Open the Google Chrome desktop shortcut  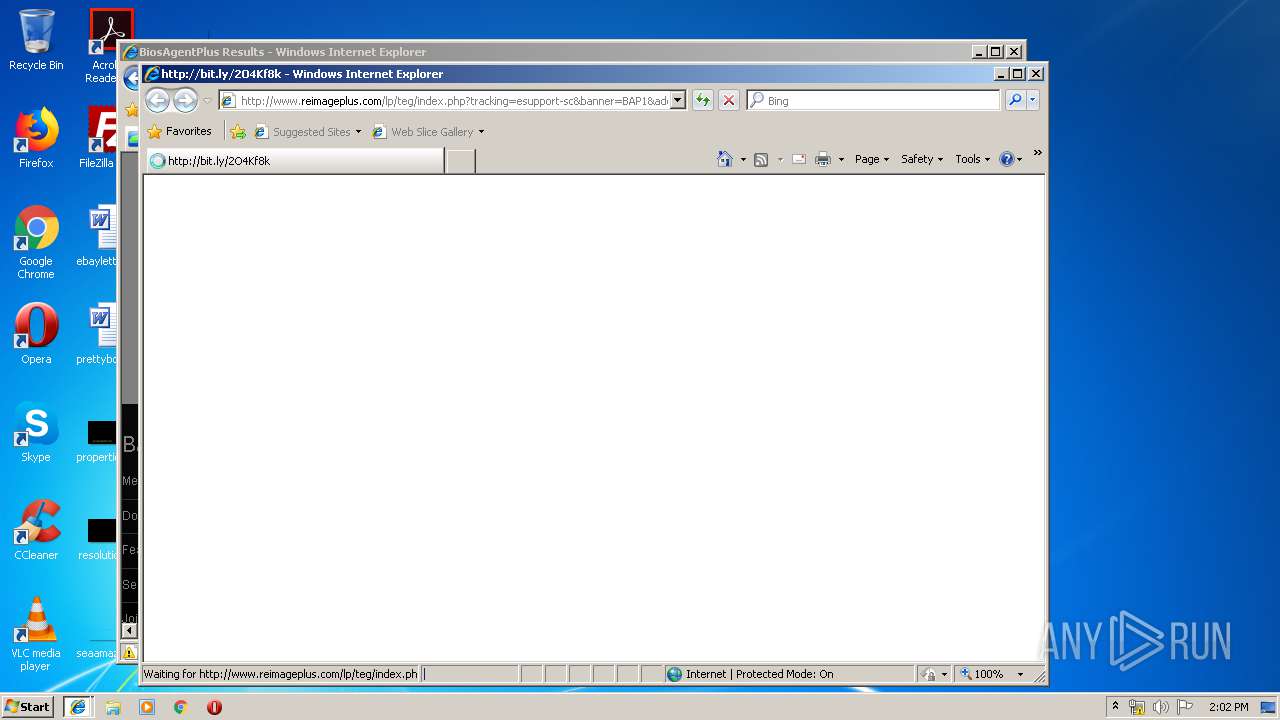36,242
